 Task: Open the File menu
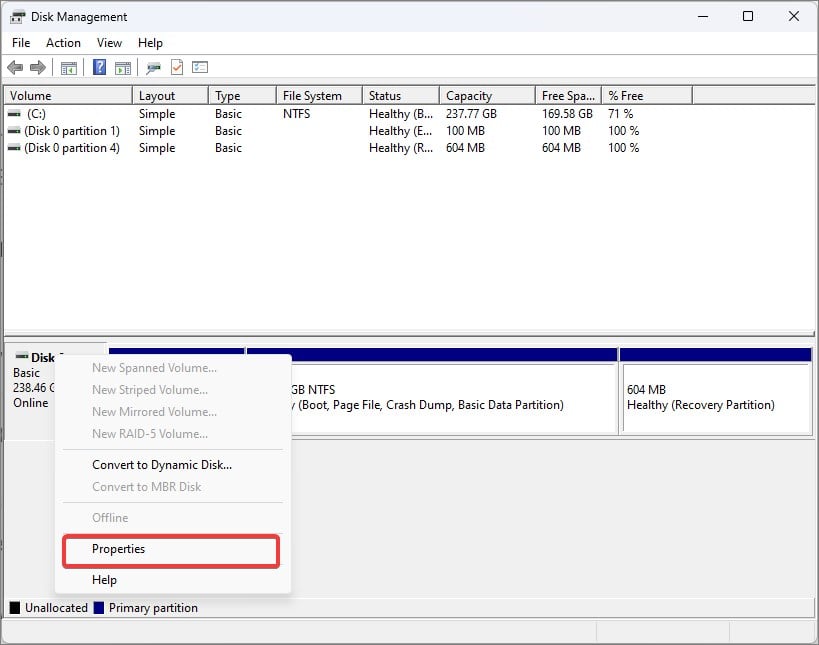21,43
